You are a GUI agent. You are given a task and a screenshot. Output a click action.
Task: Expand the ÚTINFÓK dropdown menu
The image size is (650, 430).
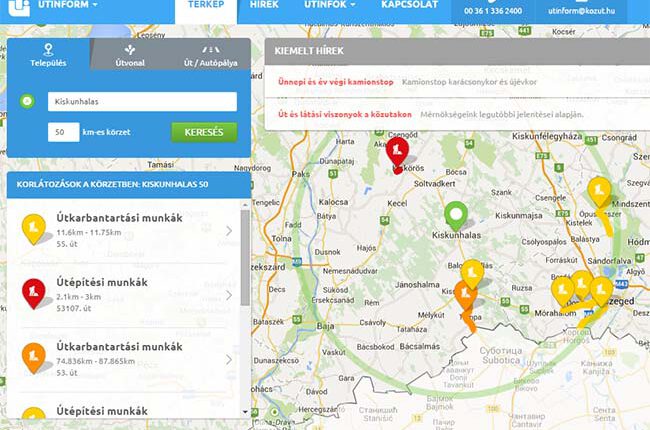coord(330,5)
